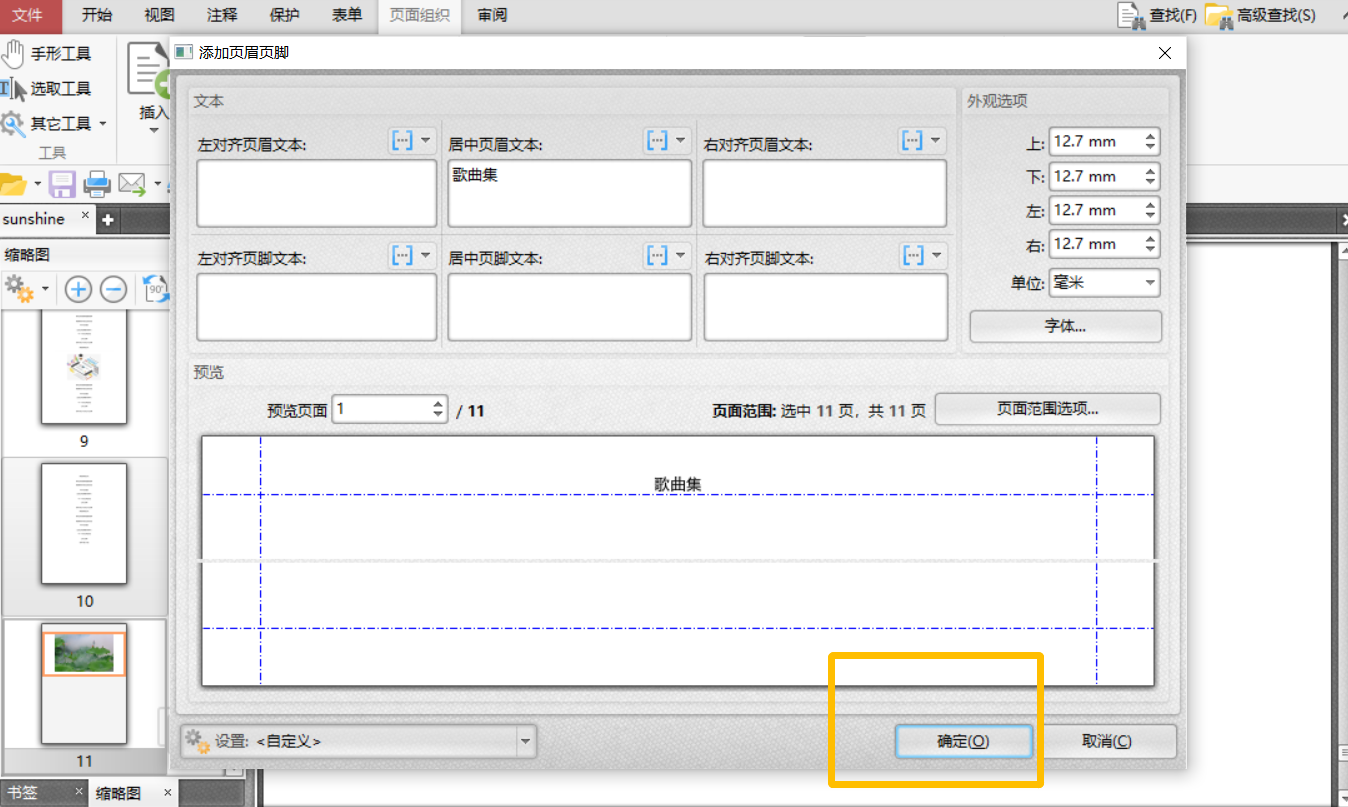
Task: Click the 缩略图 panel title
Action: pos(27,254)
